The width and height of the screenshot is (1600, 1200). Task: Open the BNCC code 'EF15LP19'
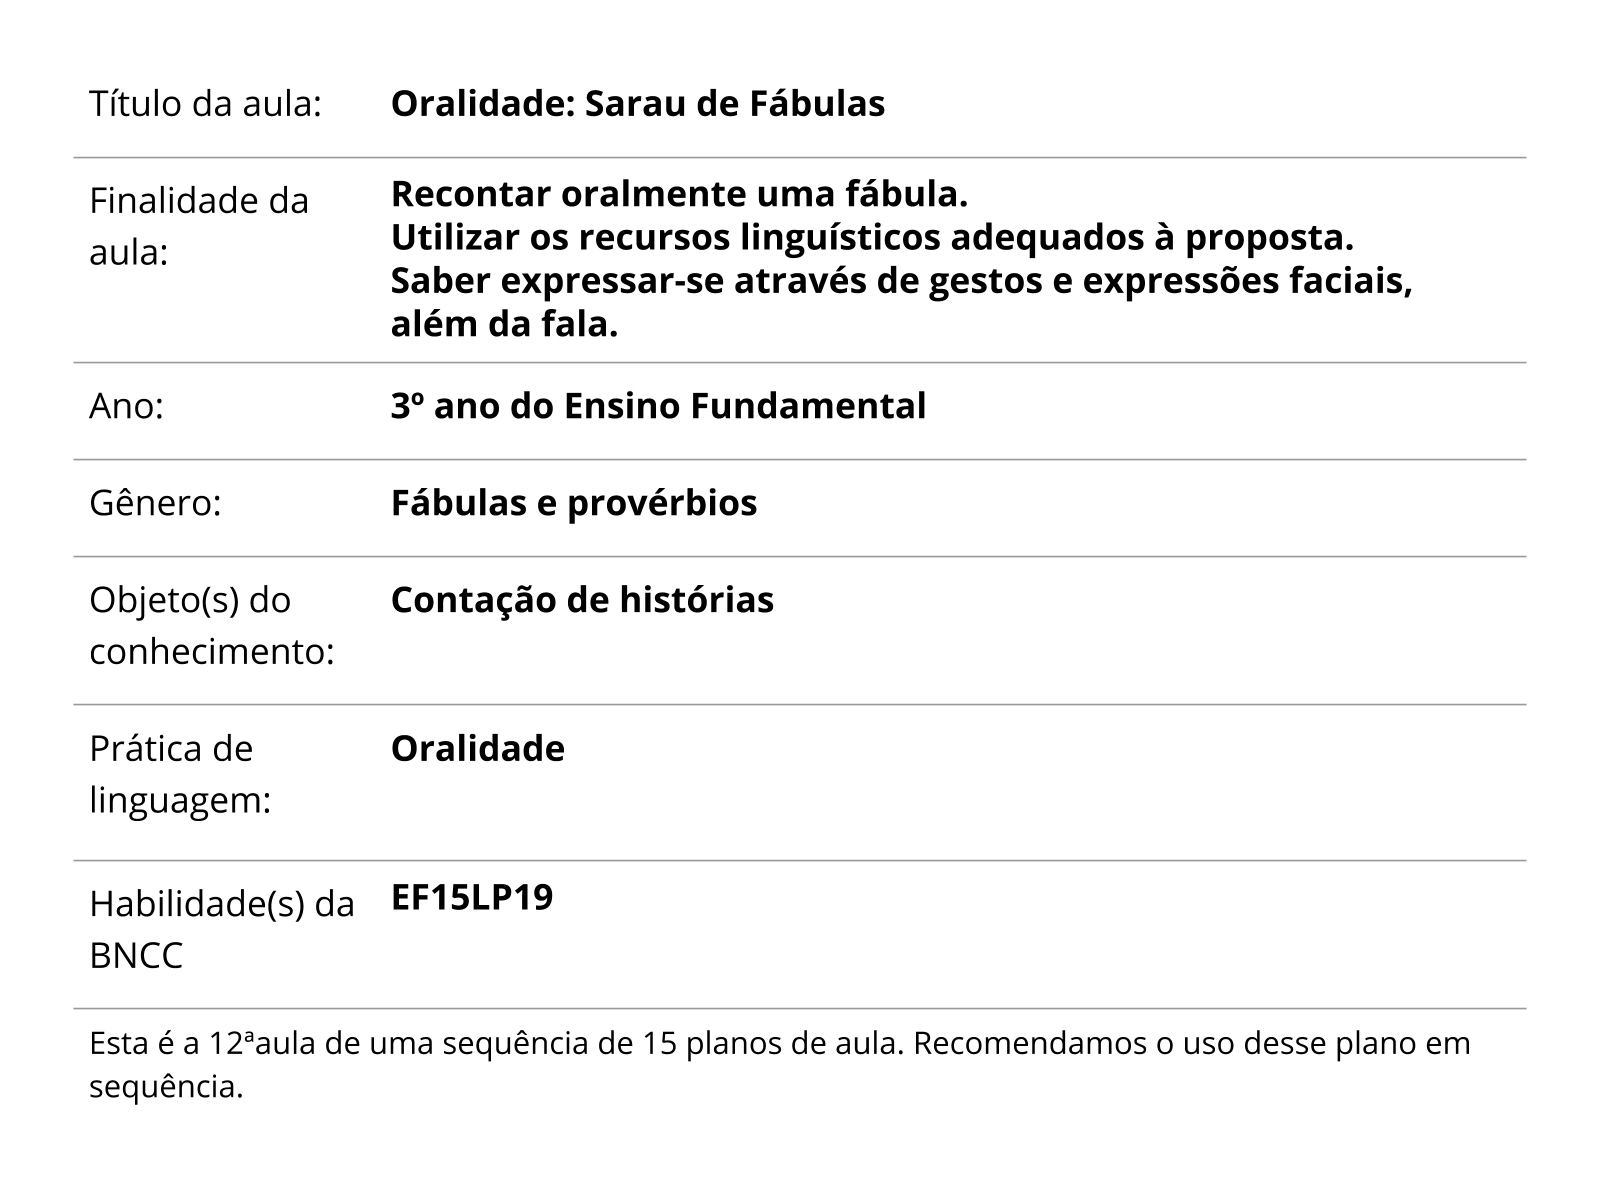[x=471, y=898]
